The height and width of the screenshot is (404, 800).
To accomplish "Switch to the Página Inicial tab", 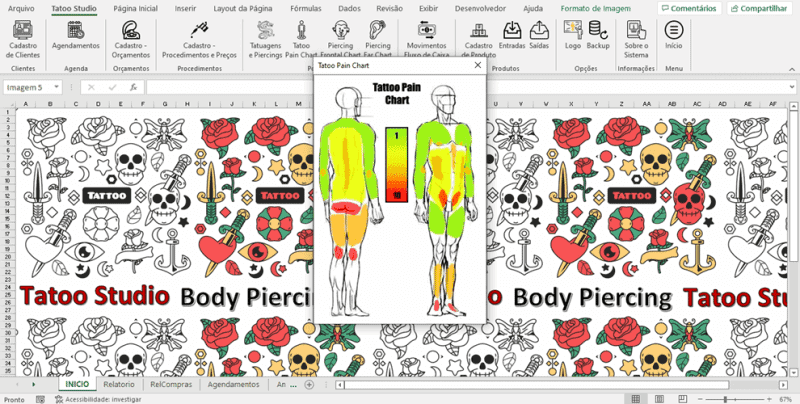I will (135, 8).
